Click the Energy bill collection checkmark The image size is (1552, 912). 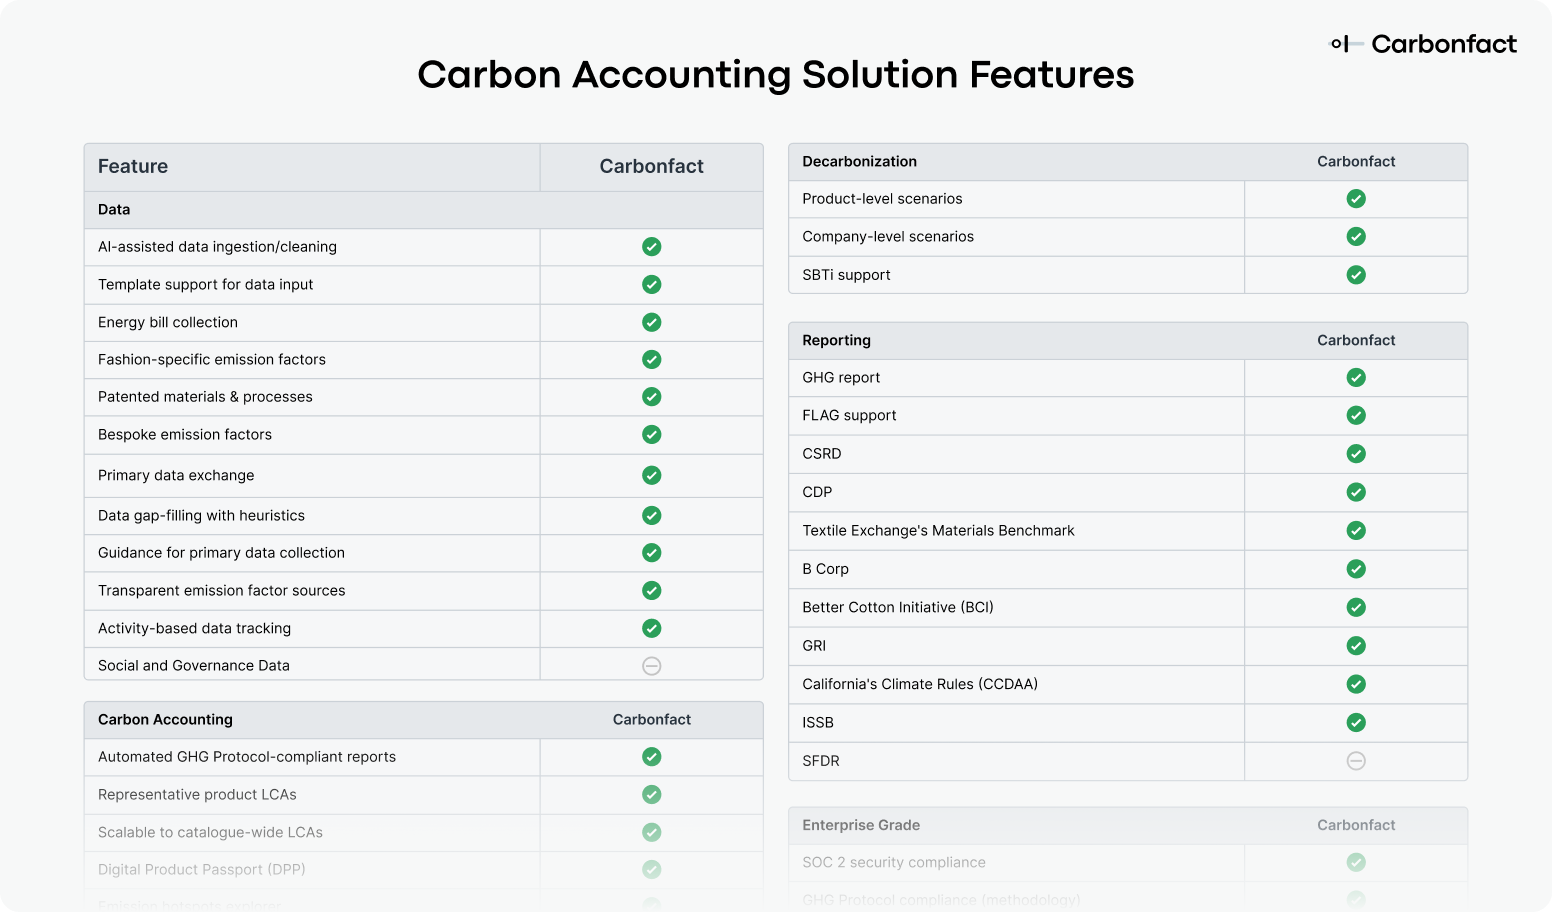pyautogui.click(x=652, y=322)
